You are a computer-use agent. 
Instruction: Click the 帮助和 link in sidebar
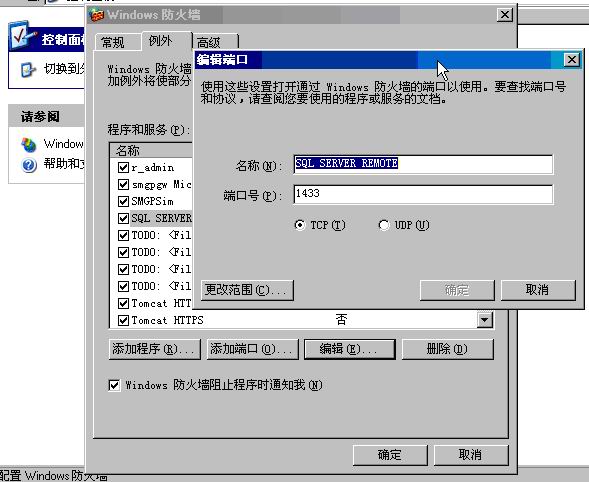pos(64,163)
